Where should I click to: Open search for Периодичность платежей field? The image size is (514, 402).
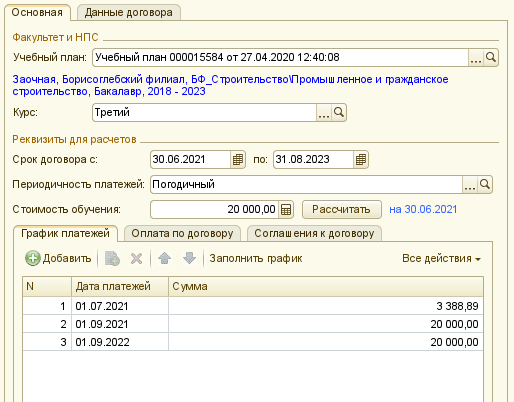click(485, 184)
